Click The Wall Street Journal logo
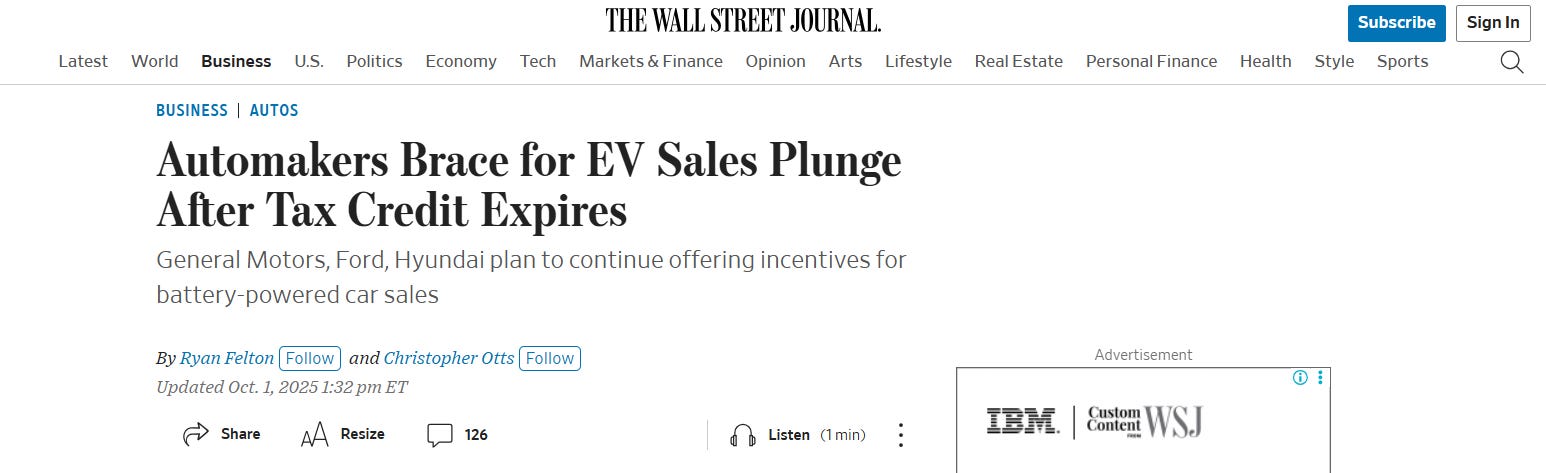The image size is (1546, 473). click(x=743, y=20)
